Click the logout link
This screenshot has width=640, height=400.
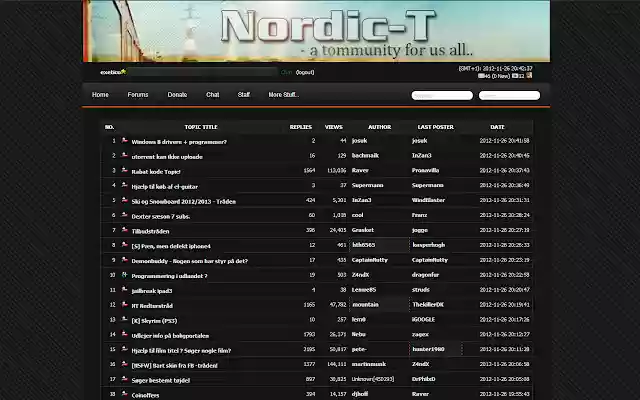pyautogui.click(x=305, y=72)
